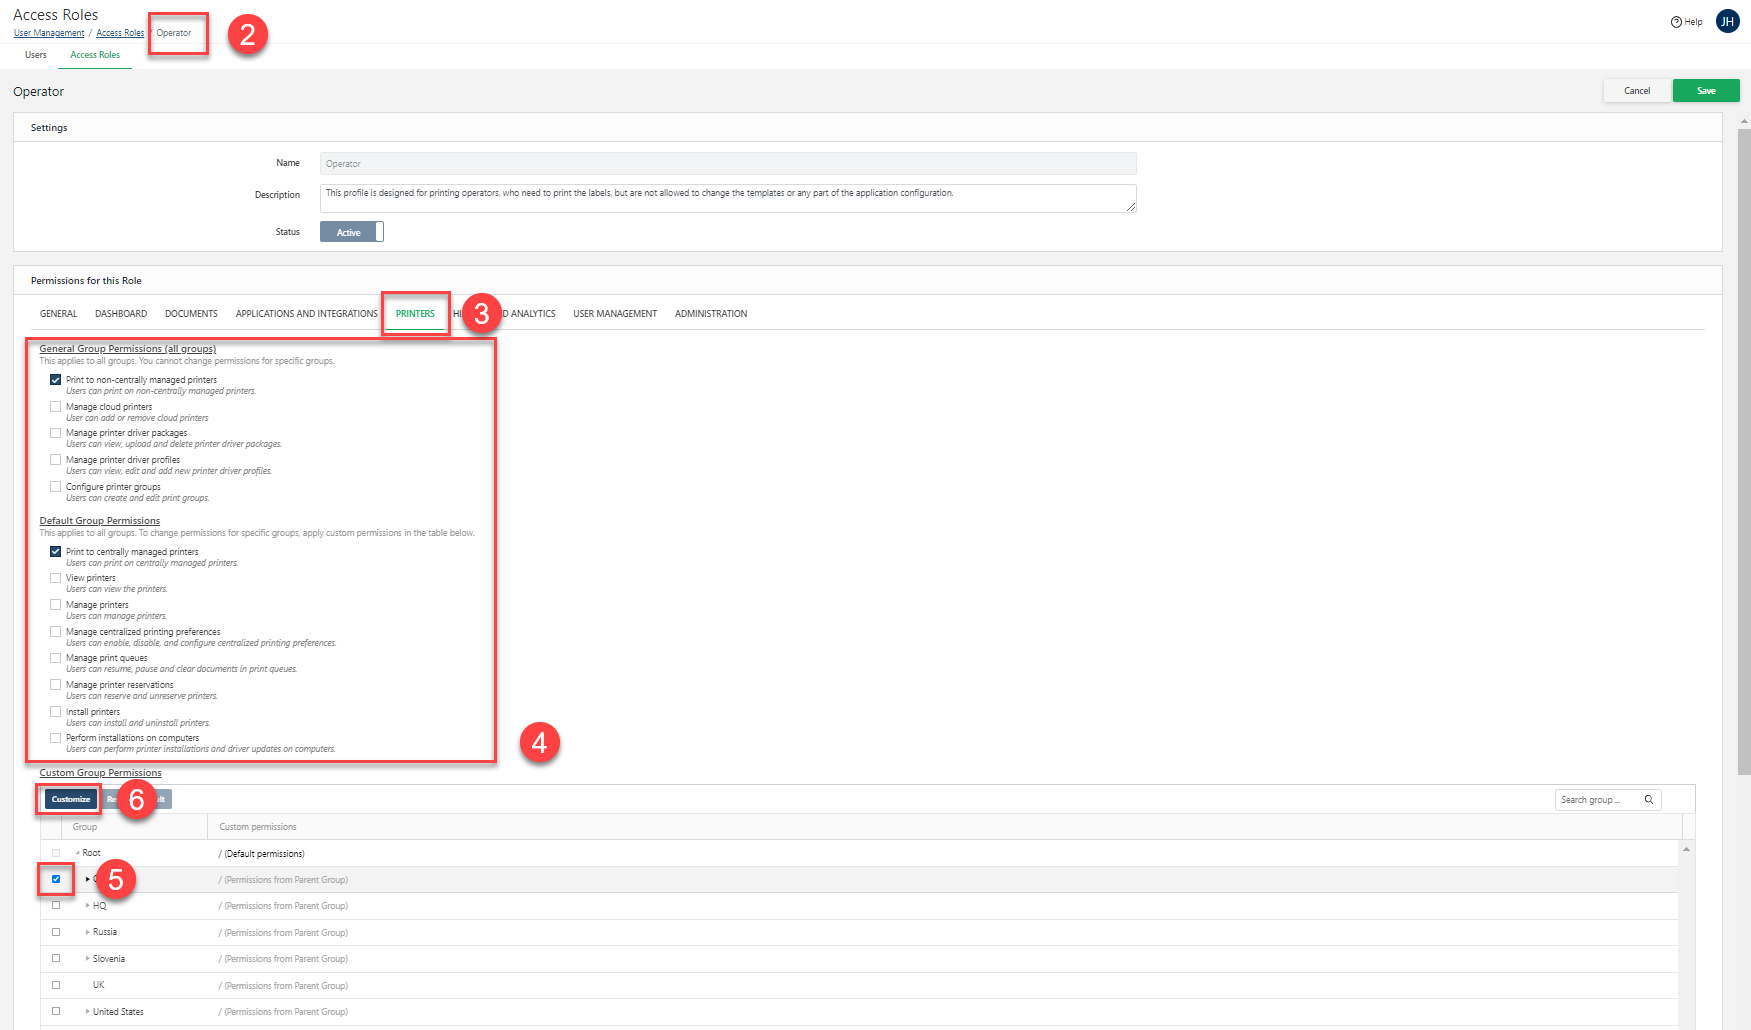Click the search magnifier in group search
The width and height of the screenshot is (1751, 1030).
[x=1648, y=800]
